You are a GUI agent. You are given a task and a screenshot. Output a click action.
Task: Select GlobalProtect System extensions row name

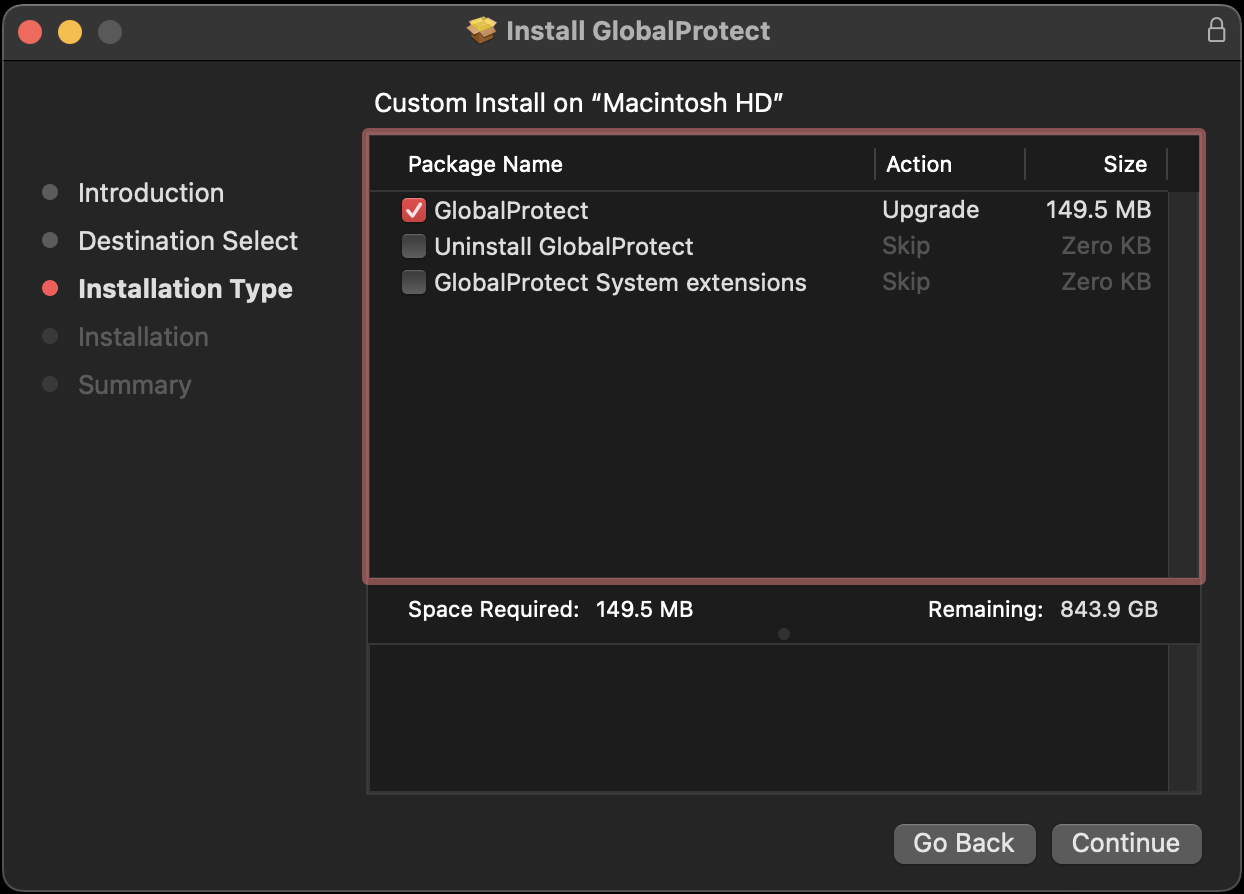pos(620,283)
